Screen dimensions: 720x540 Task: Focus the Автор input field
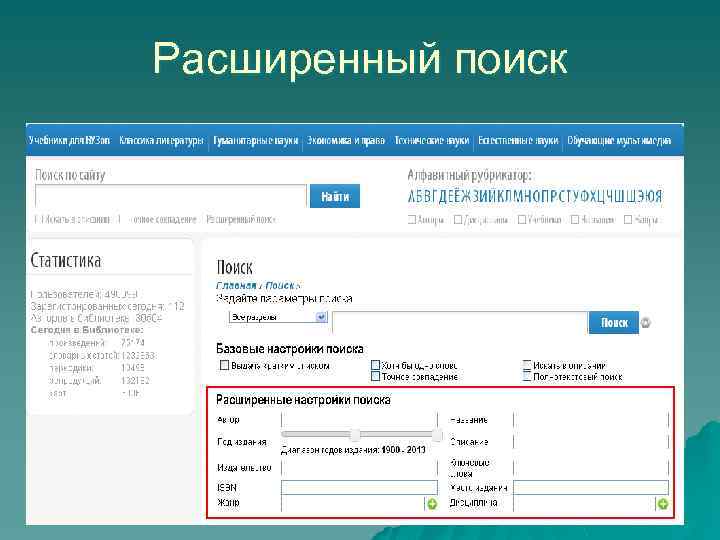[360, 420]
